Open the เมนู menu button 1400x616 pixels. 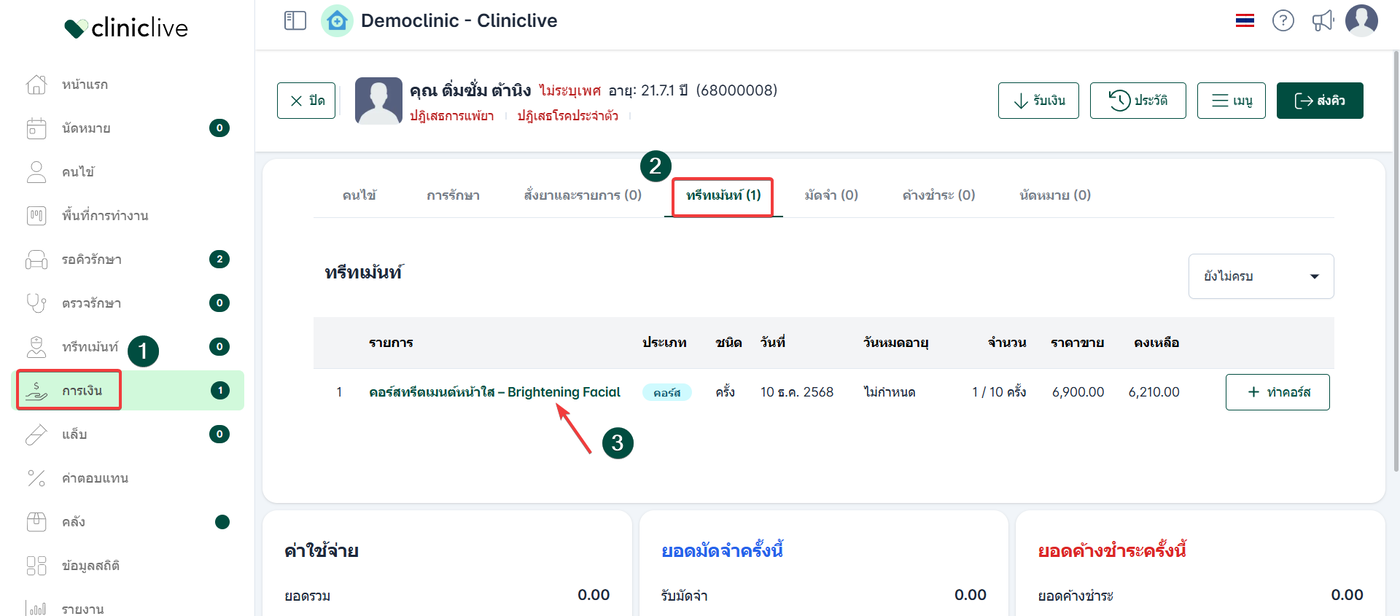(1231, 100)
